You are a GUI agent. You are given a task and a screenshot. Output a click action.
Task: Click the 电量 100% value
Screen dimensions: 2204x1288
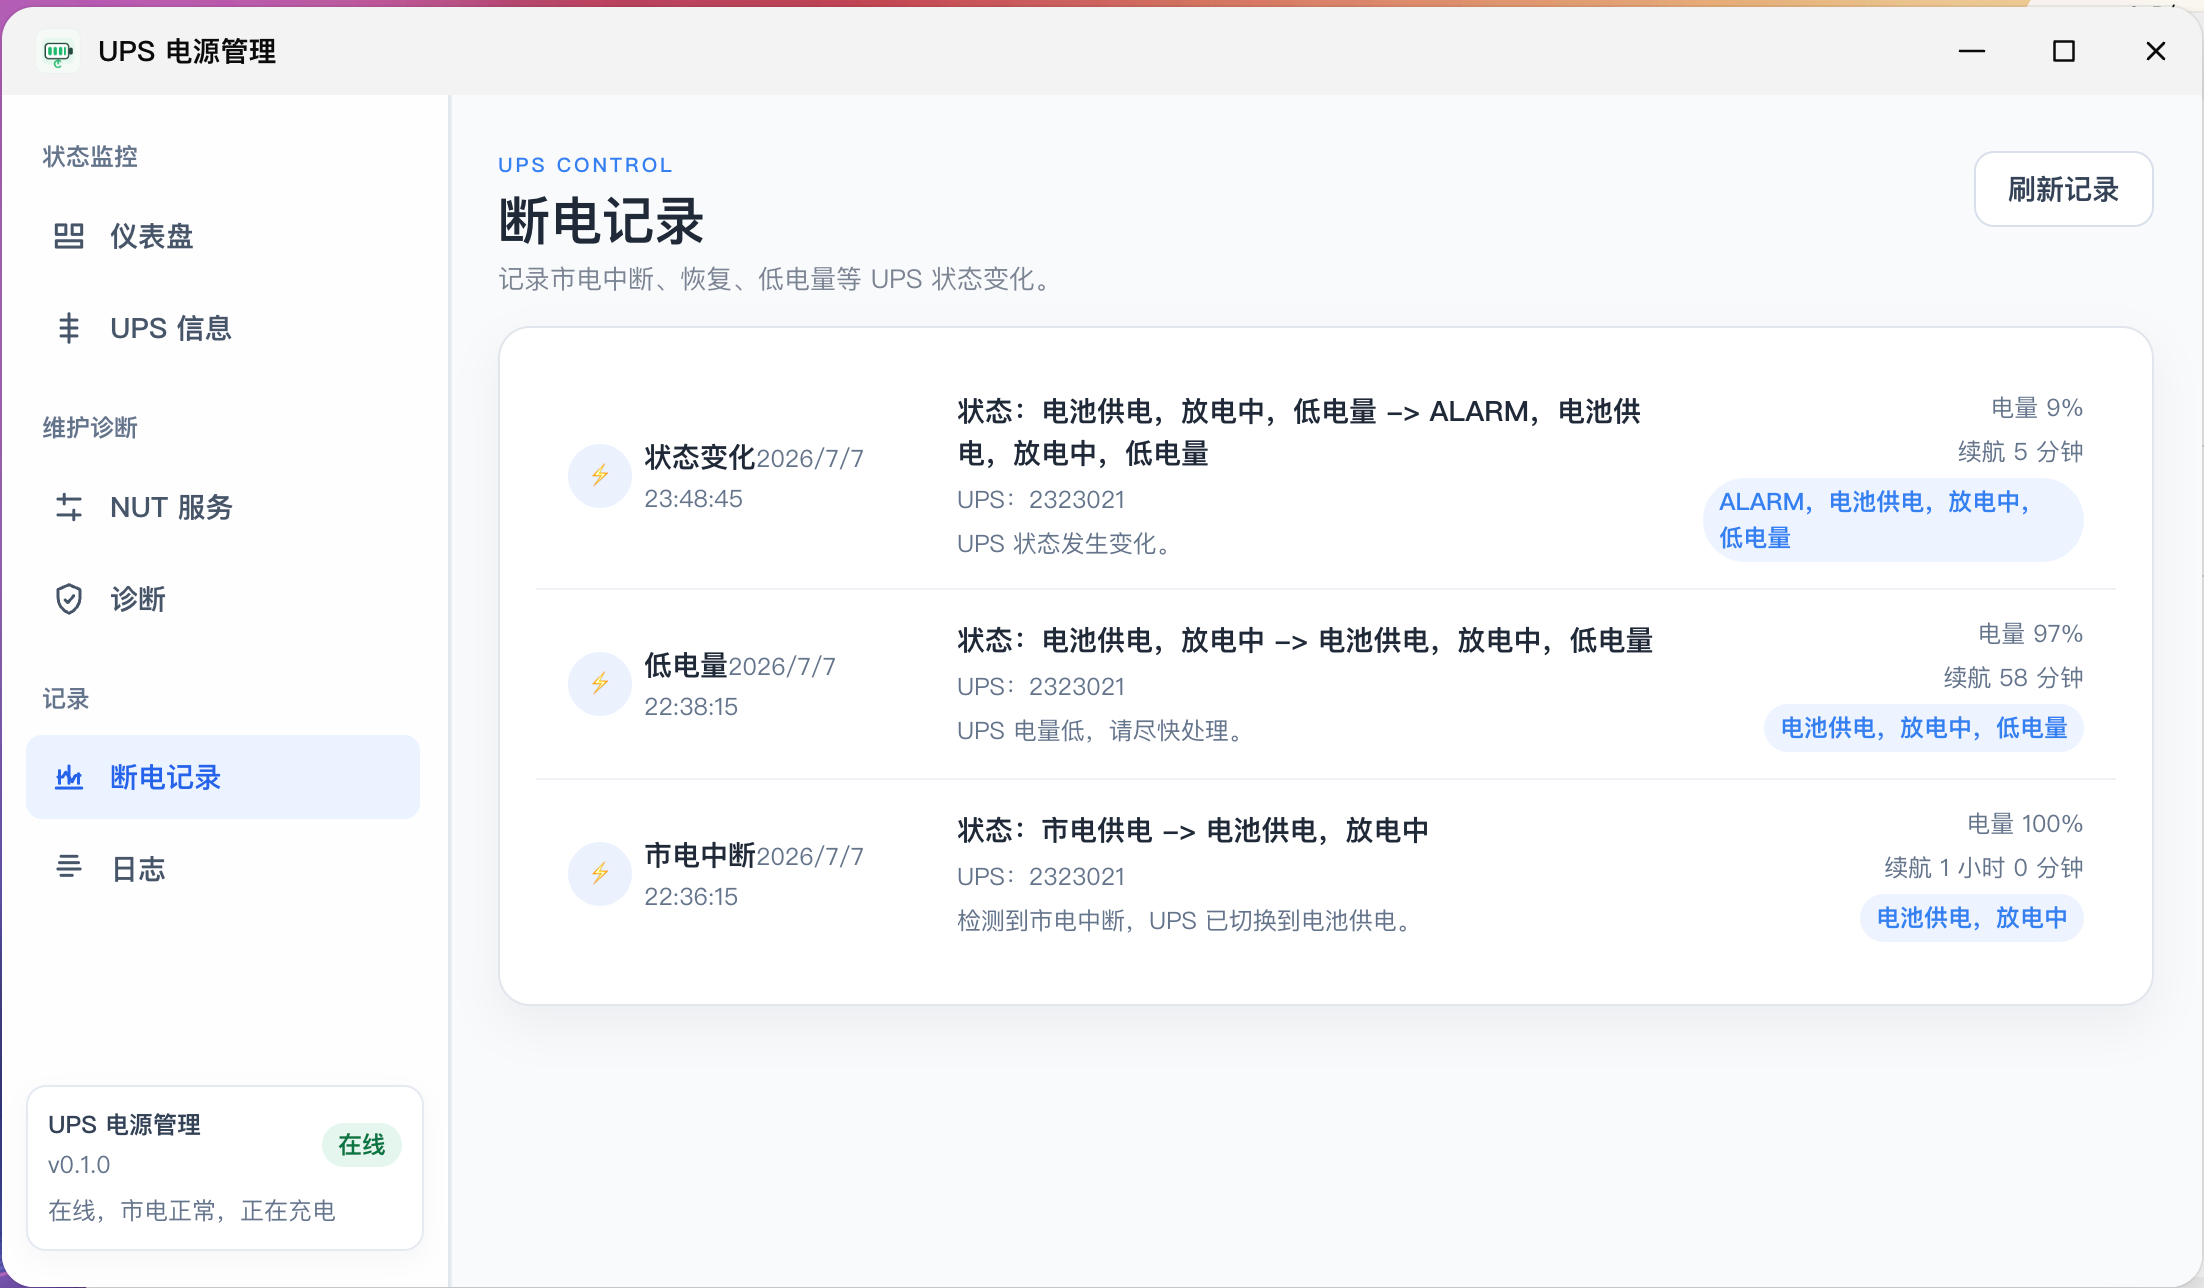coord(2025,824)
